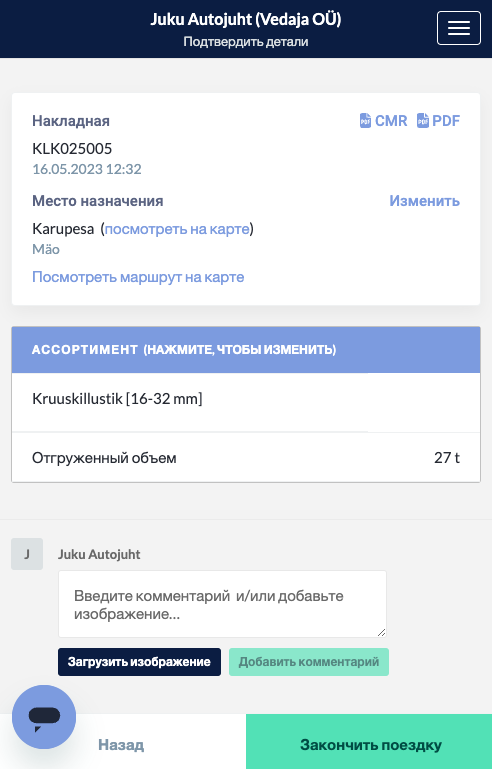Open the chat support bubble
The width and height of the screenshot is (492, 769).
(44, 717)
